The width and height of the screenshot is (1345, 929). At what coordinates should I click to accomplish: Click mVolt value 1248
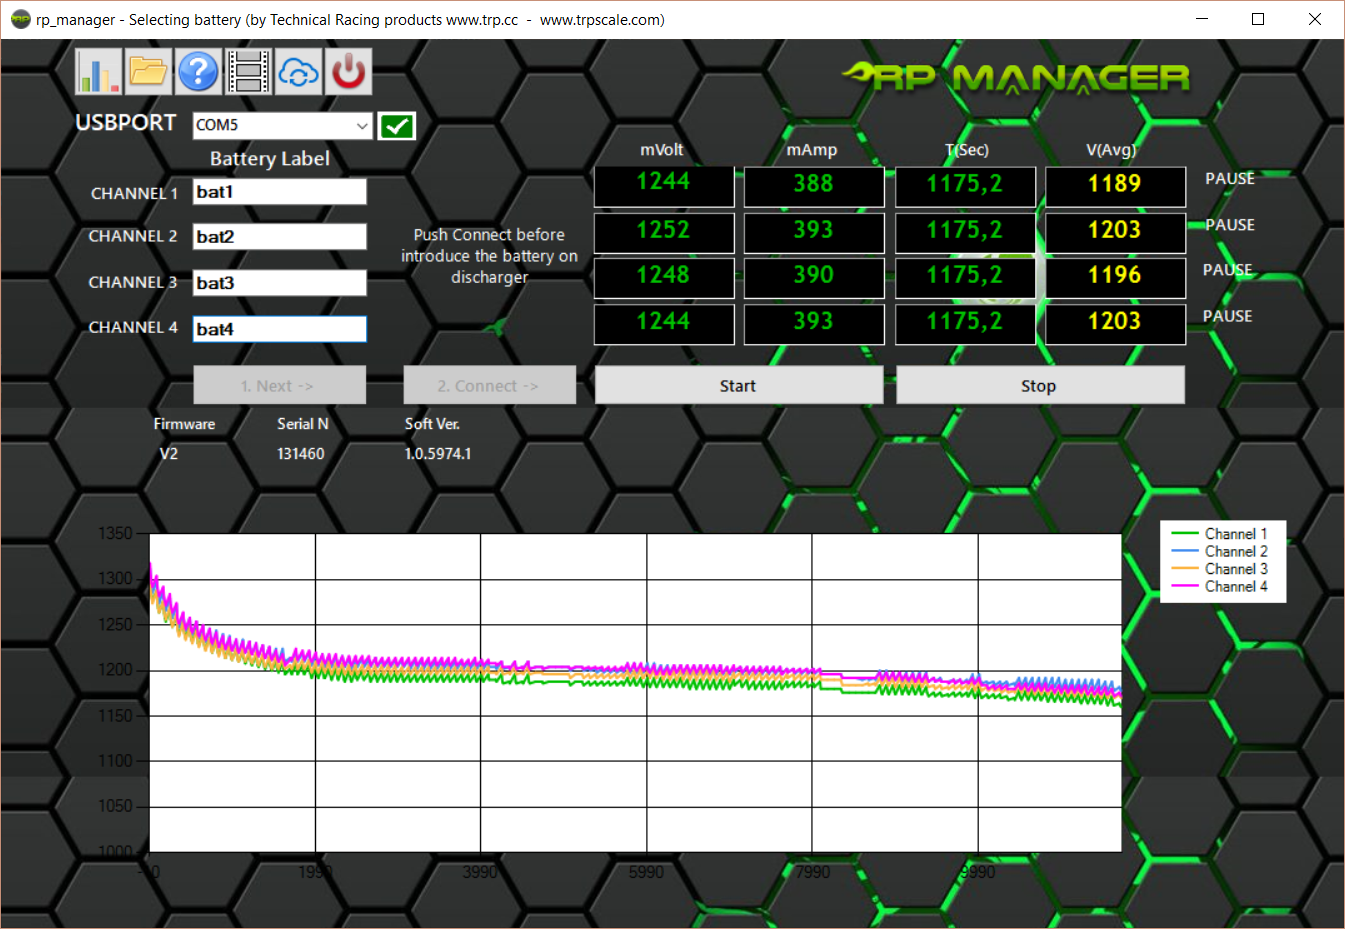point(664,277)
